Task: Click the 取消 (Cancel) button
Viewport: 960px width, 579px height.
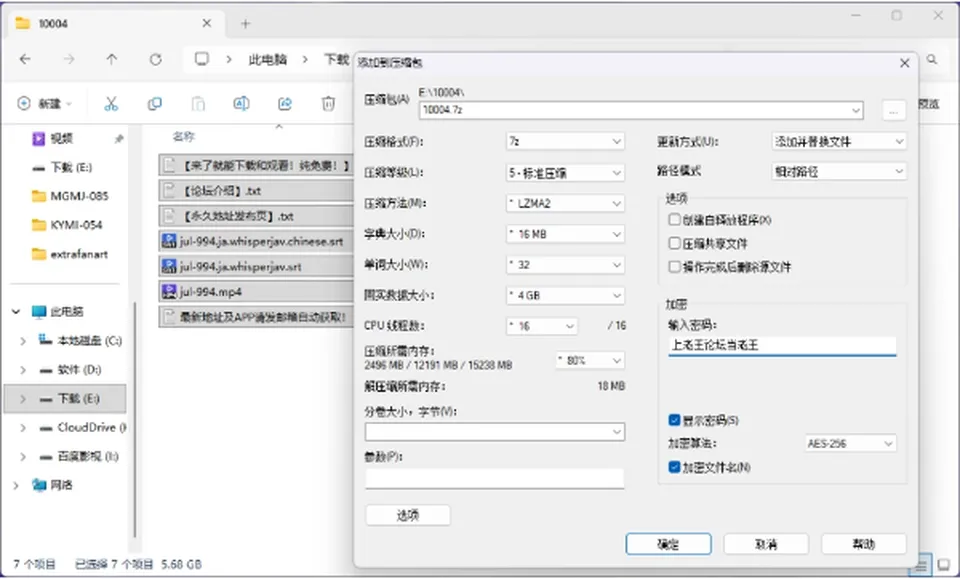Action: pyautogui.click(x=766, y=544)
